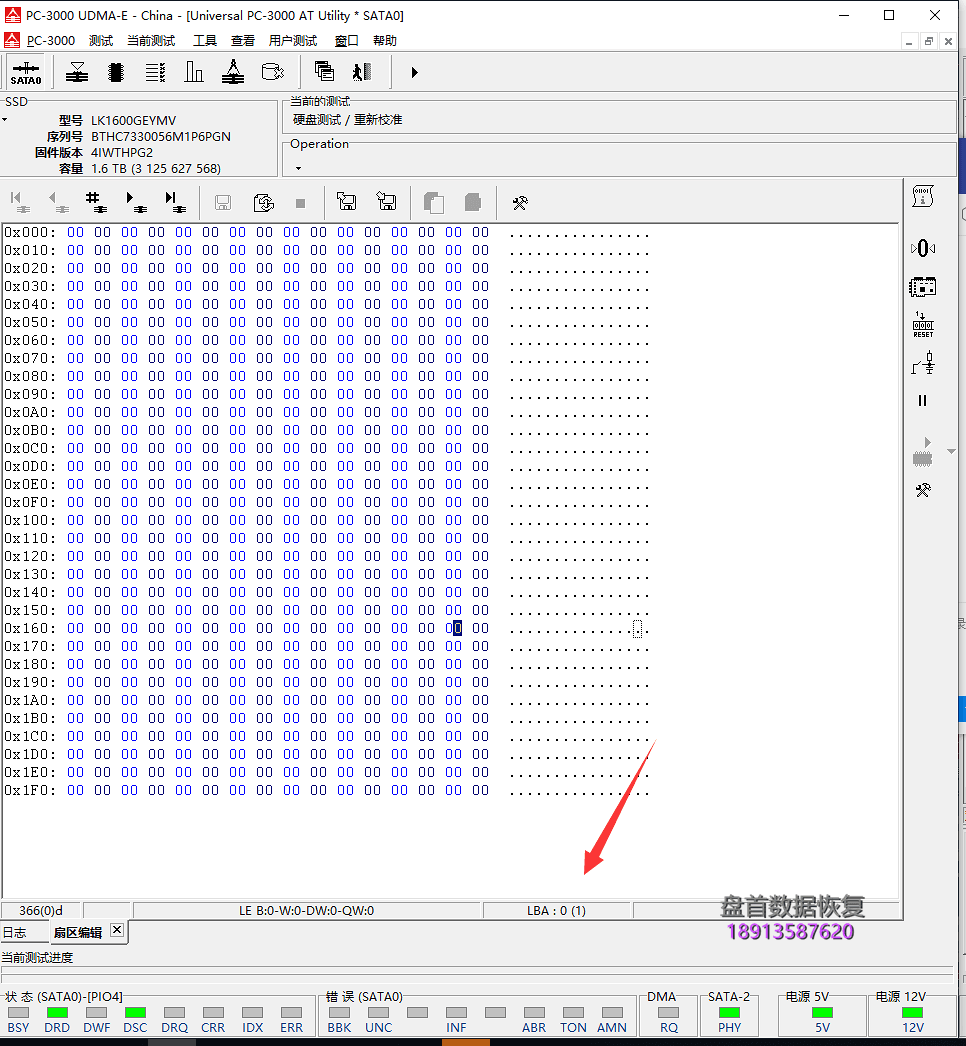
Task: Restore the inner utility window
Action: pyautogui.click(x=929, y=41)
